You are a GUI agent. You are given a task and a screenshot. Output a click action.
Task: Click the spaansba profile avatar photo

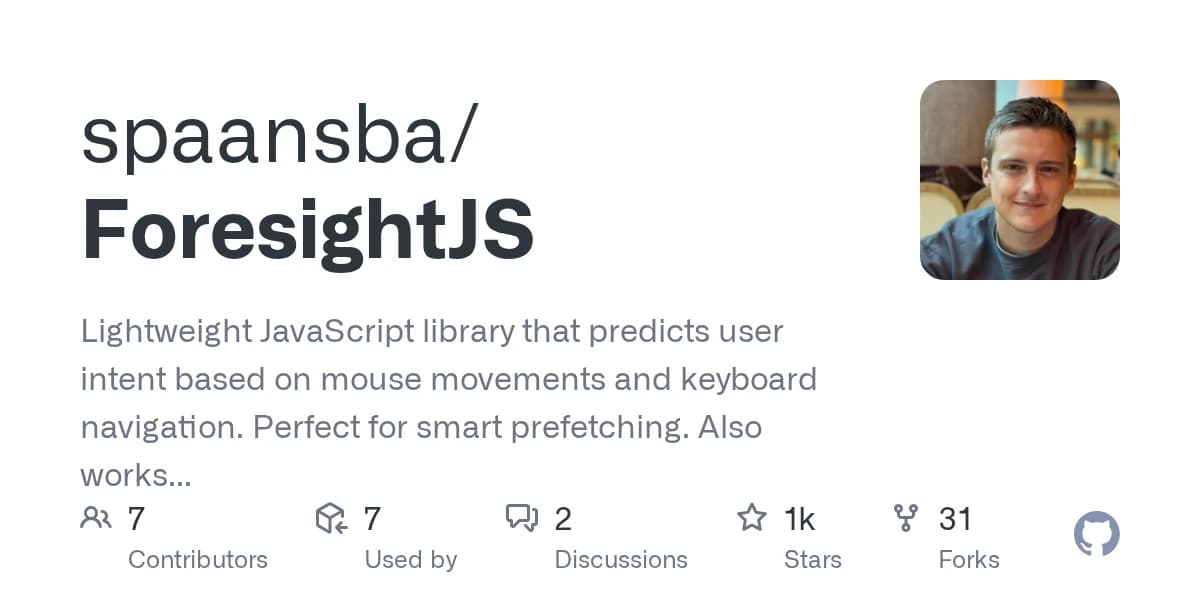coord(1019,180)
